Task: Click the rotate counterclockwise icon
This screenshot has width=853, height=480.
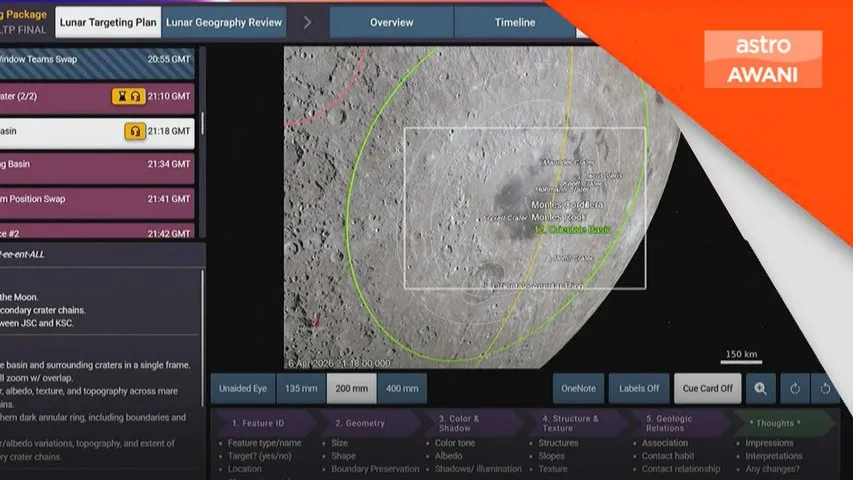Action: [826, 388]
